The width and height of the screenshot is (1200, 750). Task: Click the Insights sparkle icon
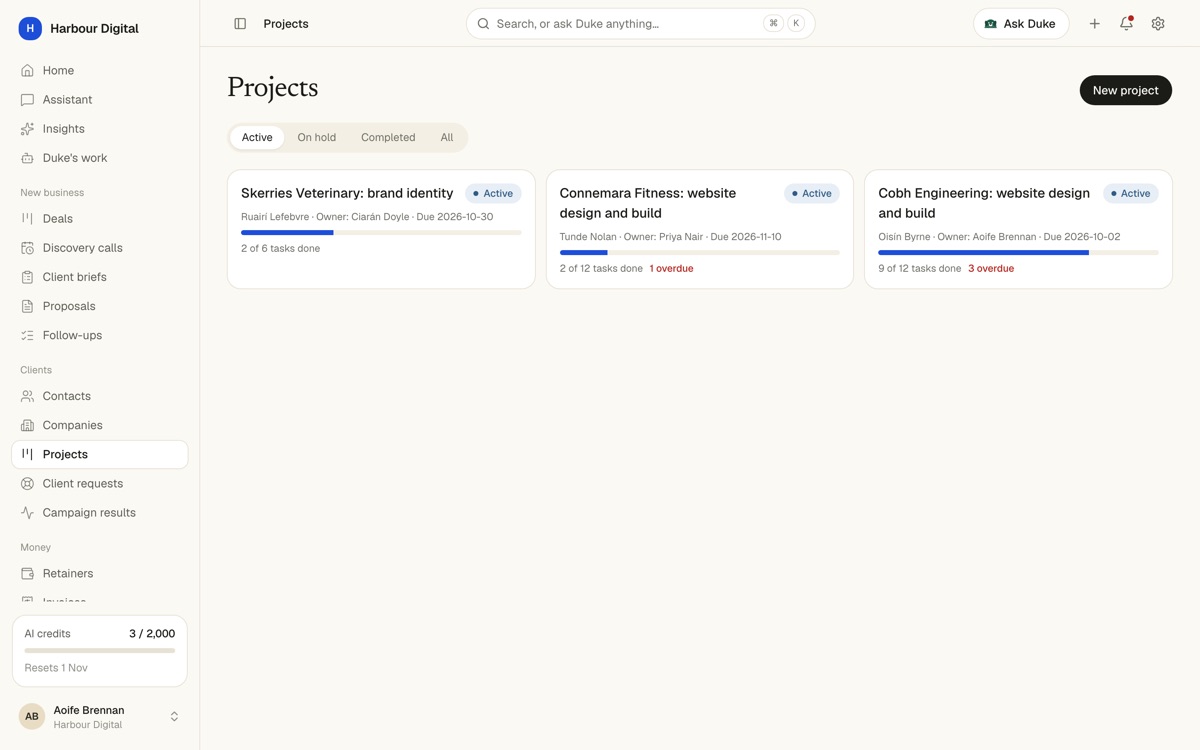coord(27,129)
